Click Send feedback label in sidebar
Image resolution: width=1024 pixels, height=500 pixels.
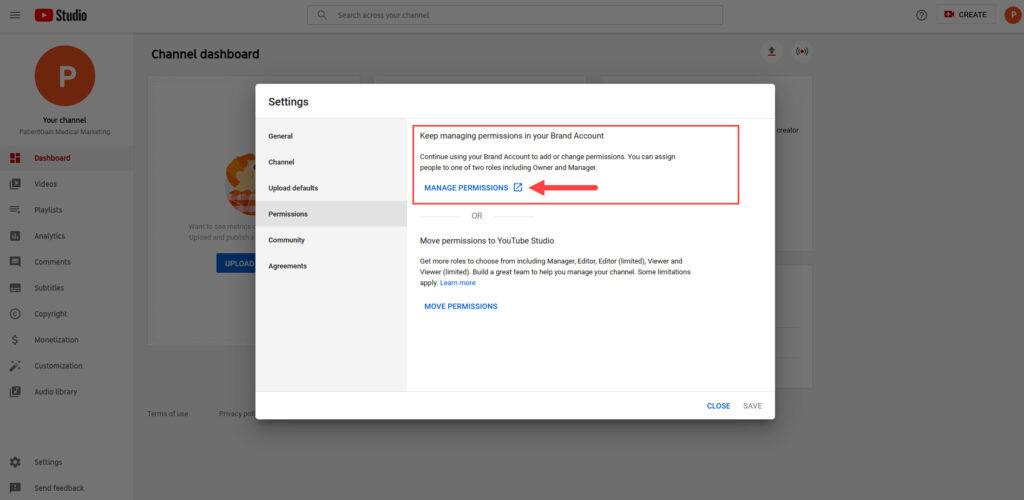click(59, 488)
